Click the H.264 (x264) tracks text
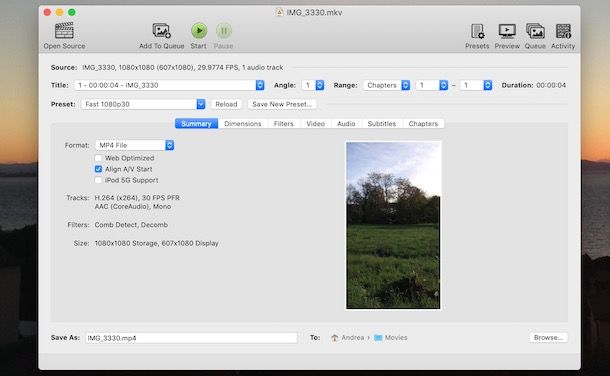610x376 pixels. click(x=137, y=198)
